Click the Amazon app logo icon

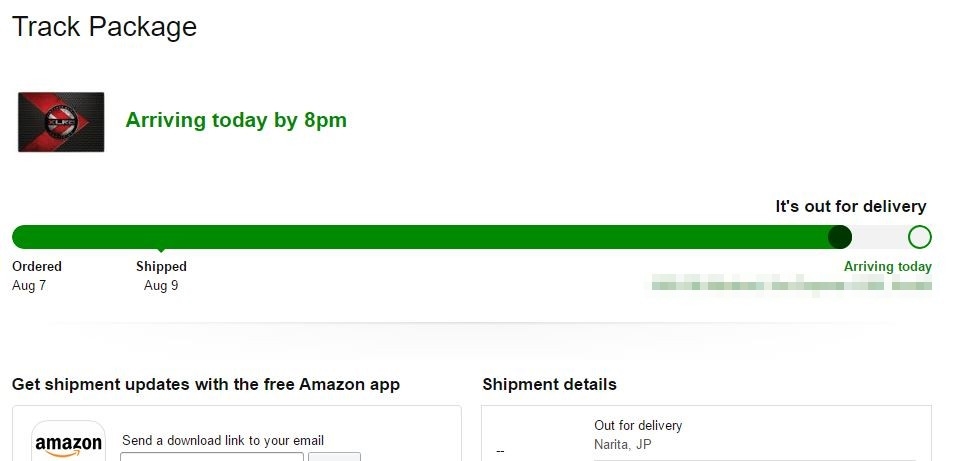pos(68,444)
